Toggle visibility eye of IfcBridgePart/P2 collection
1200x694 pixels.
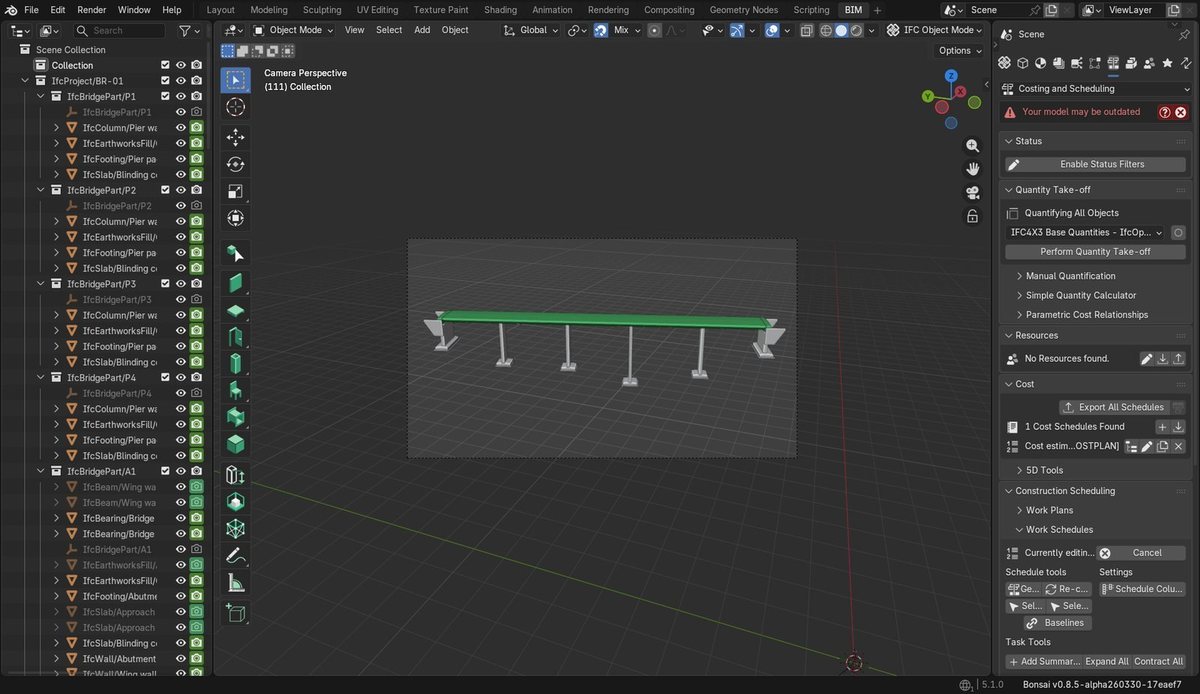(181, 190)
